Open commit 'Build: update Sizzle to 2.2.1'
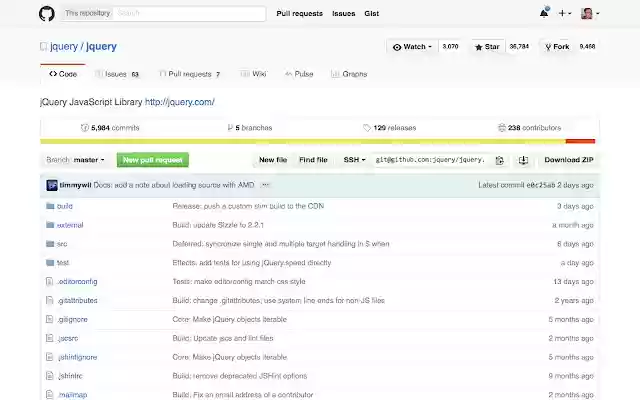This screenshot has height=400, width=640. point(218,225)
